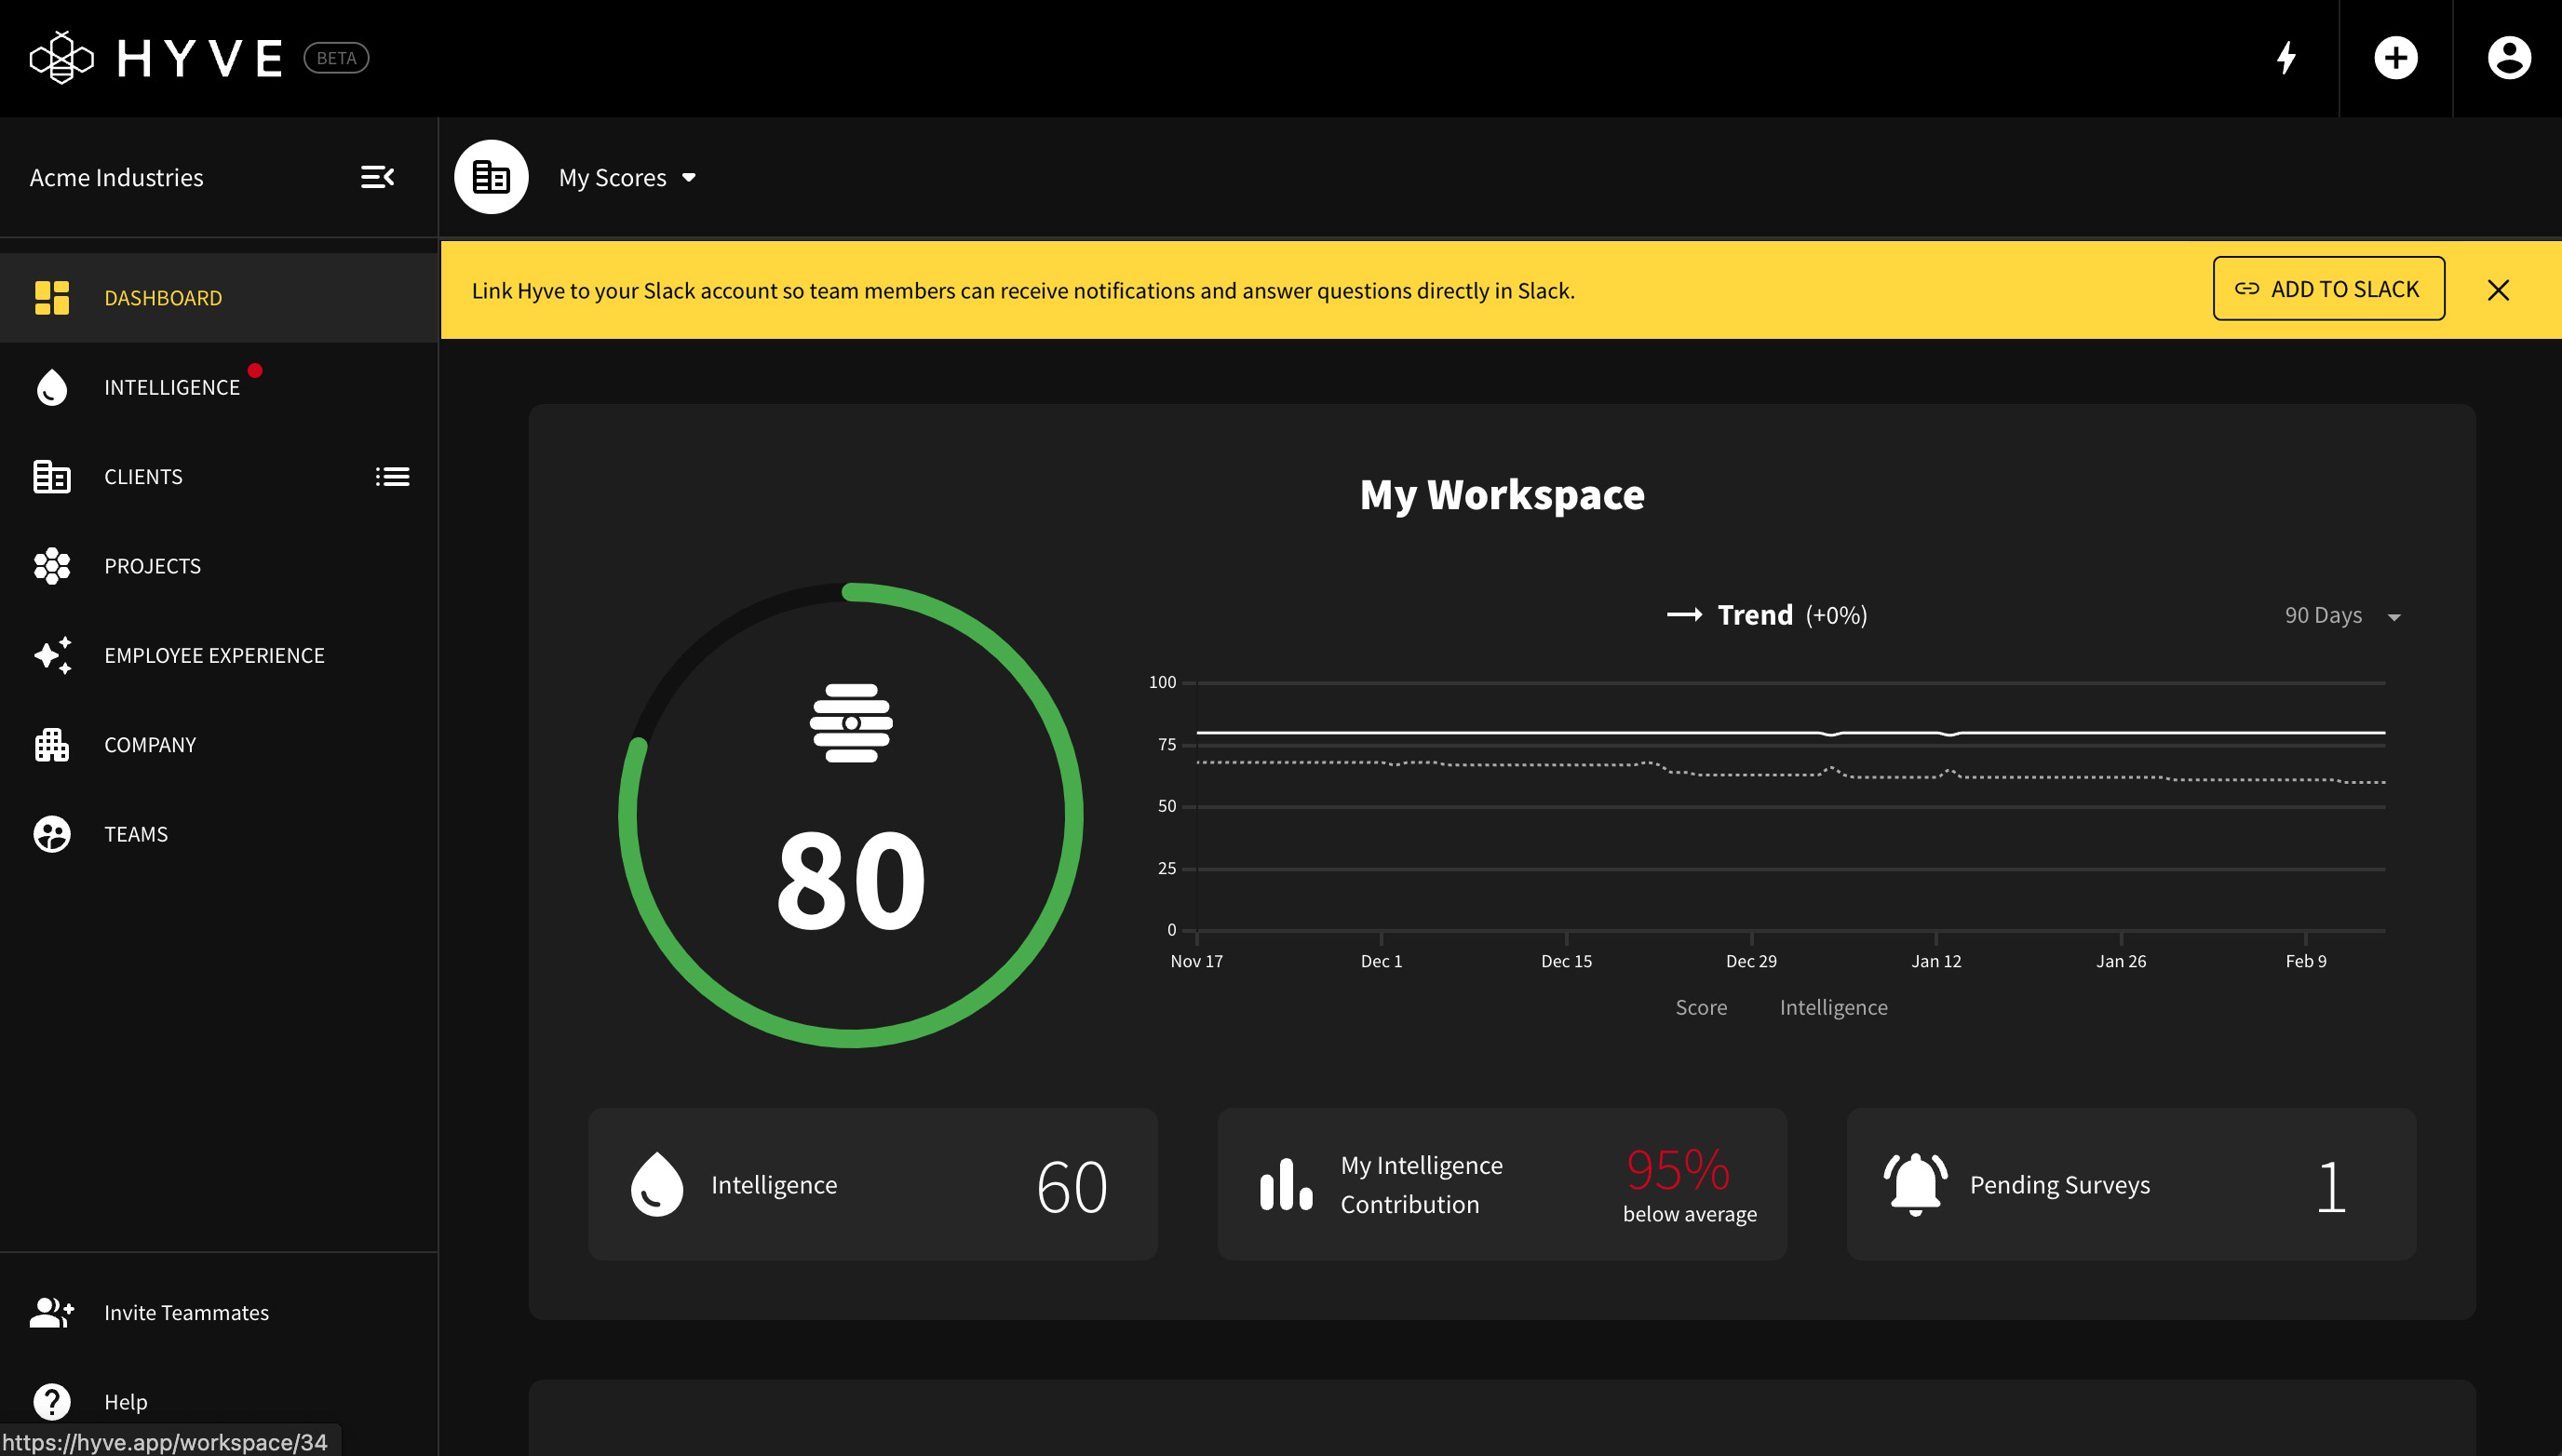Toggle the Intelligence legend item

click(1833, 1007)
